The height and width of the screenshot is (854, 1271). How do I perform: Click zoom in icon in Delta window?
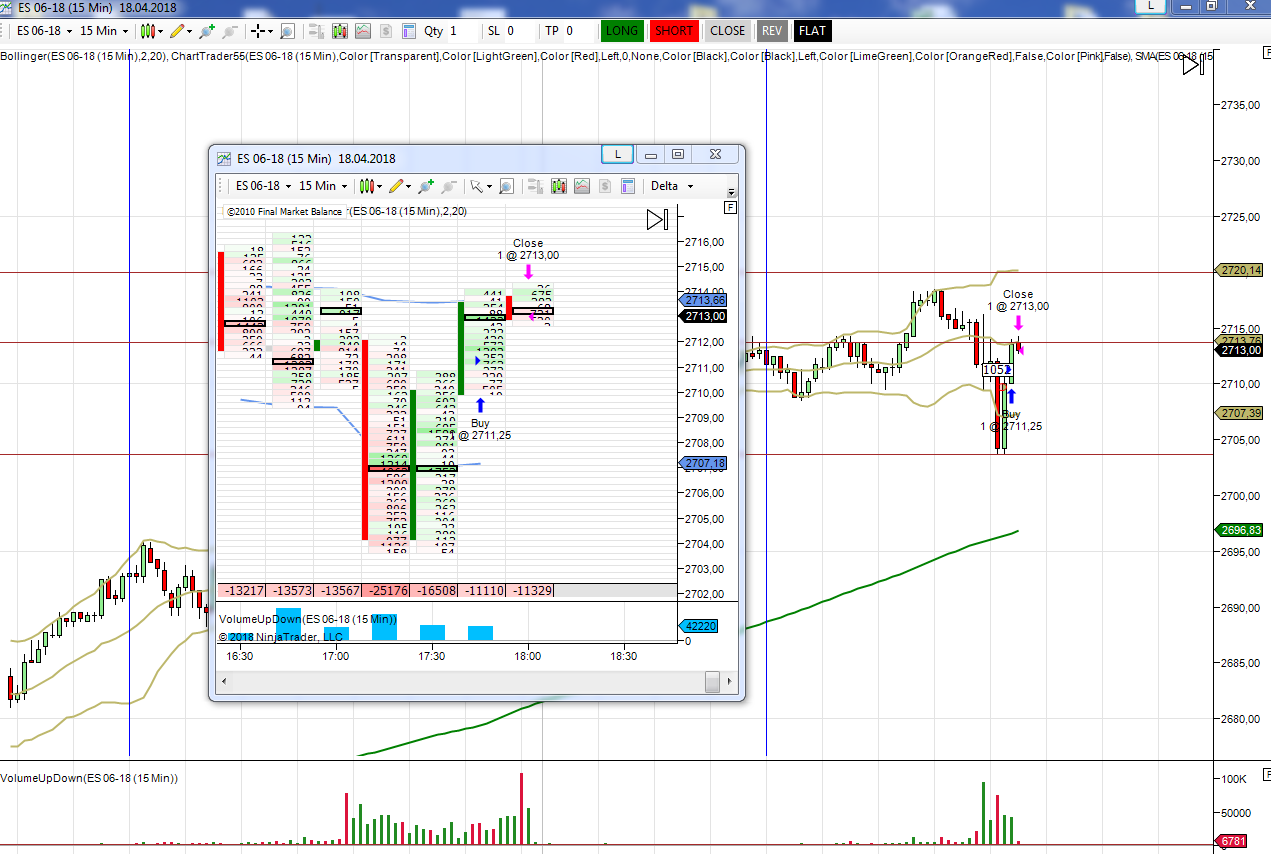pyautogui.click(x=426, y=186)
